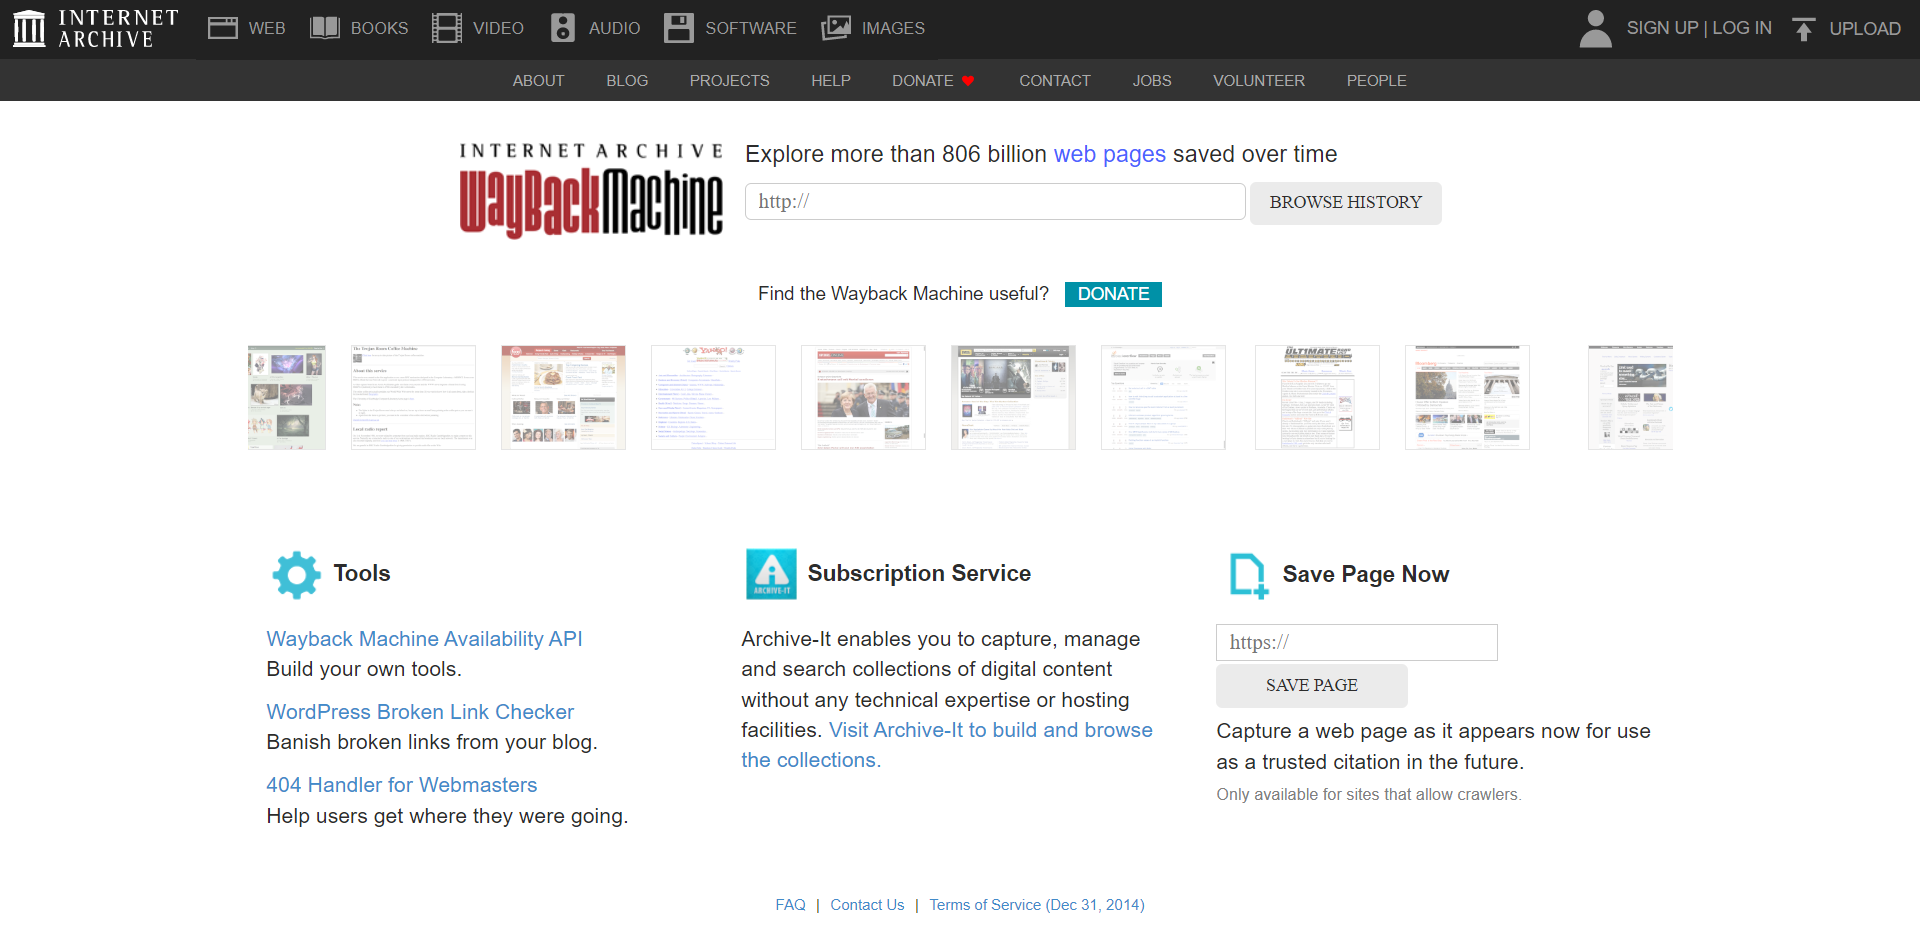Open the BOOKS menu label

pyautogui.click(x=379, y=28)
